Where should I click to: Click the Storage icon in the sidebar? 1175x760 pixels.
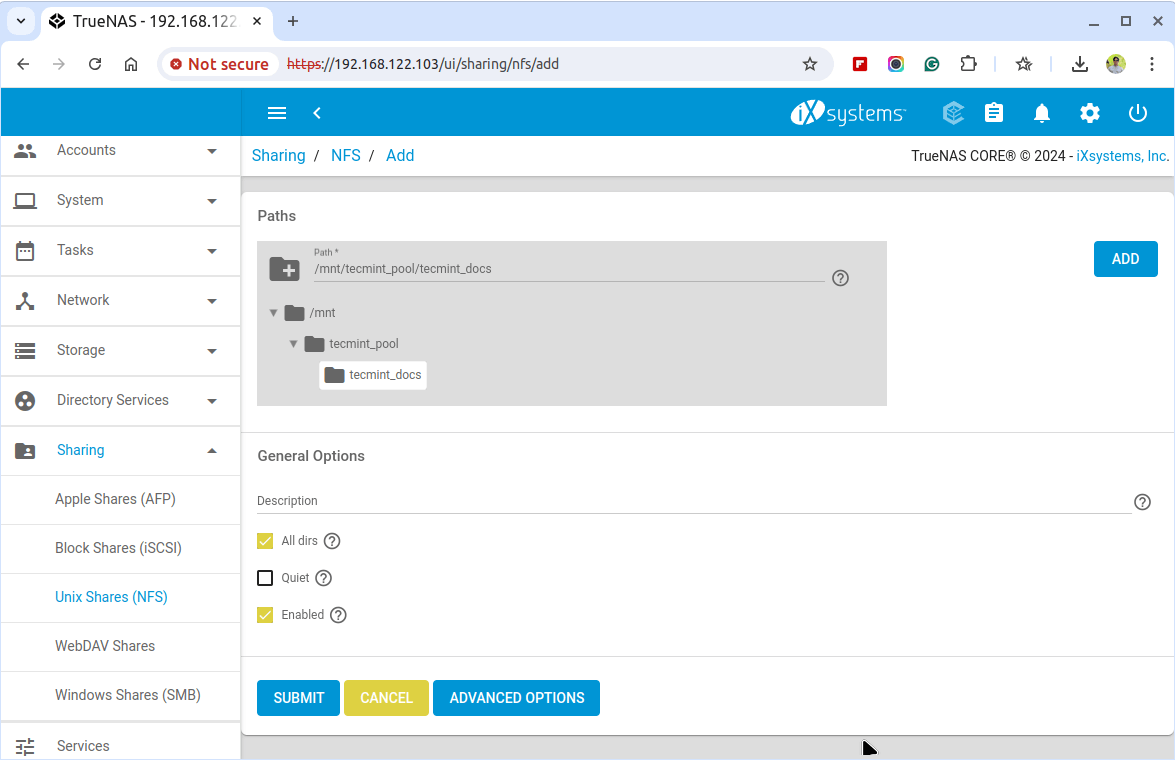[25, 350]
